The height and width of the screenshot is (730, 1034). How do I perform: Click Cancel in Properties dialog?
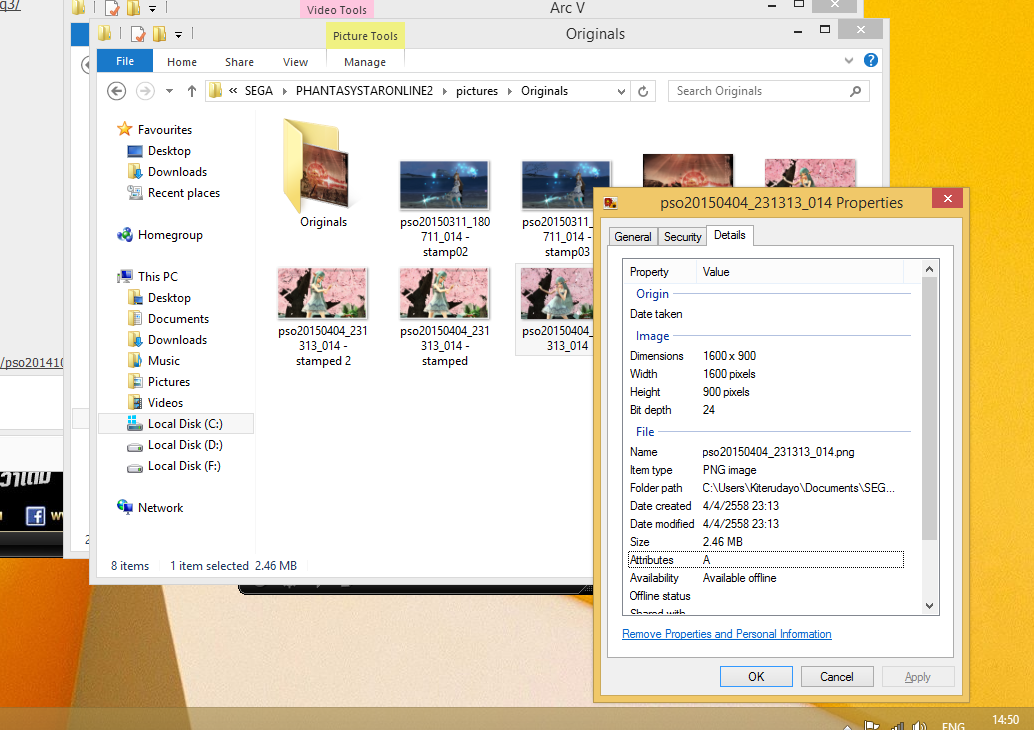(836, 677)
